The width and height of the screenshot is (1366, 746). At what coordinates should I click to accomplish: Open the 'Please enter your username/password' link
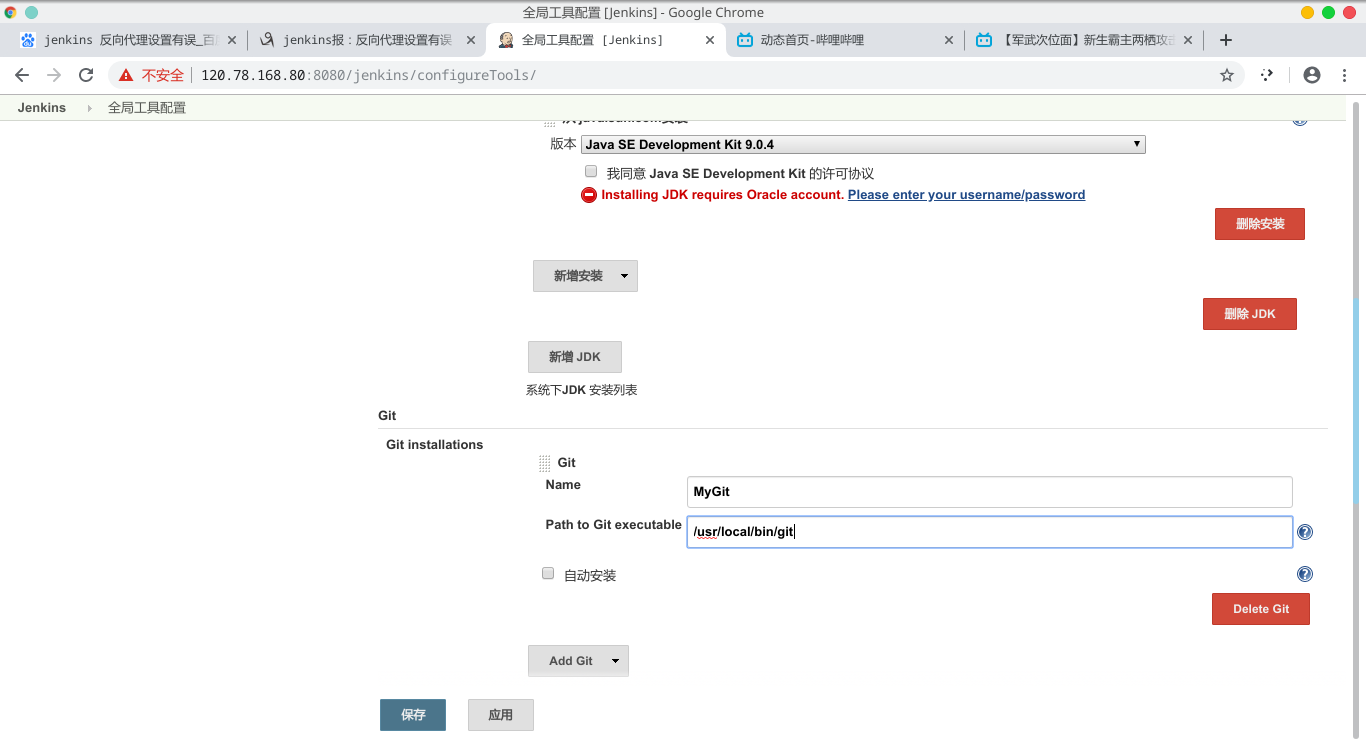coord(966,195)
